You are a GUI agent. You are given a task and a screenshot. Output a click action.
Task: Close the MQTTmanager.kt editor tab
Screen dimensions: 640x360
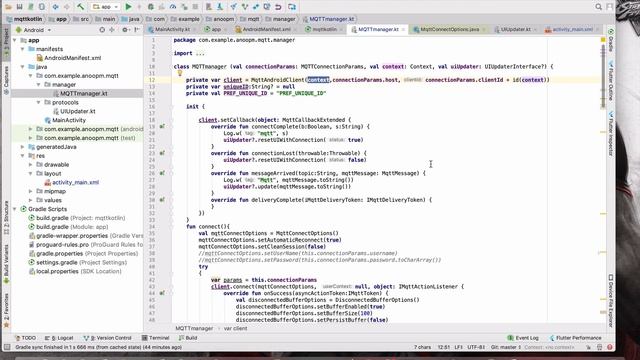[x=403, y=29]
